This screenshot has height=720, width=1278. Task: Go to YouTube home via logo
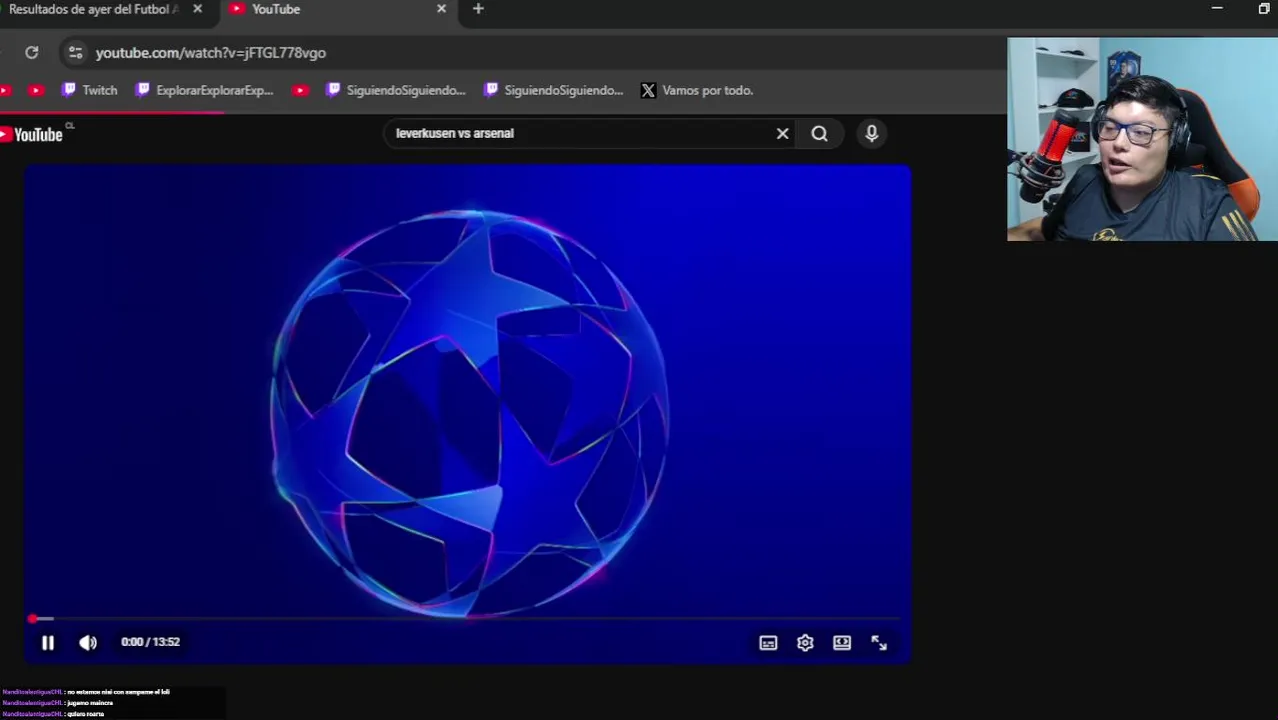point(32,134)
